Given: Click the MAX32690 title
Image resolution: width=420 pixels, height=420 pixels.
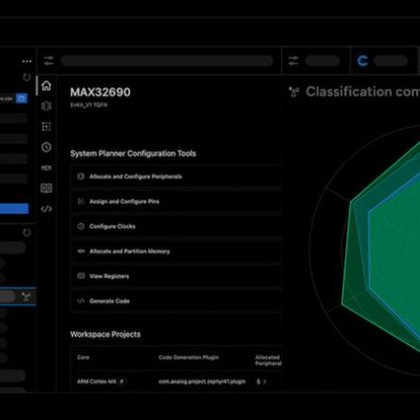Looking at the screenshot, I should pyautogui.click(x=100, y=92).
